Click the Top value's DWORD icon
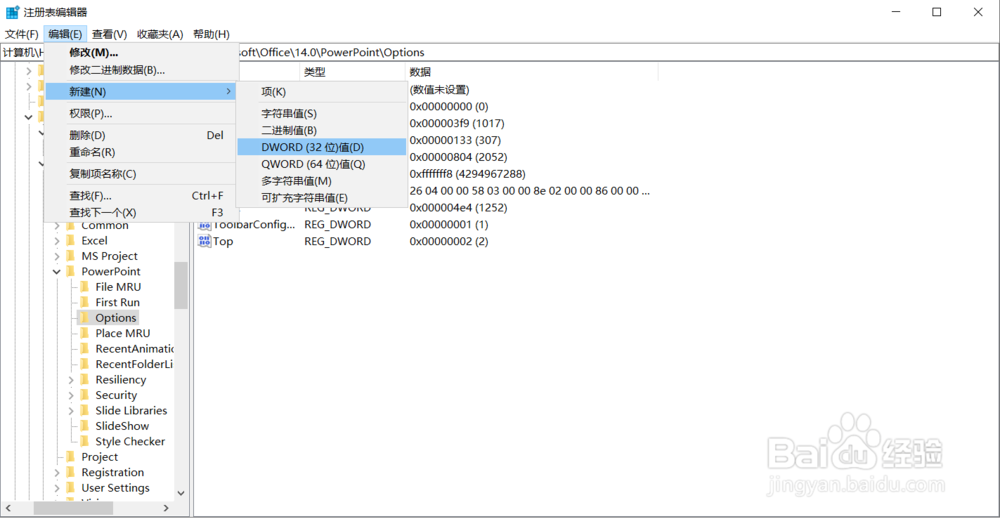 click(204, 241)
